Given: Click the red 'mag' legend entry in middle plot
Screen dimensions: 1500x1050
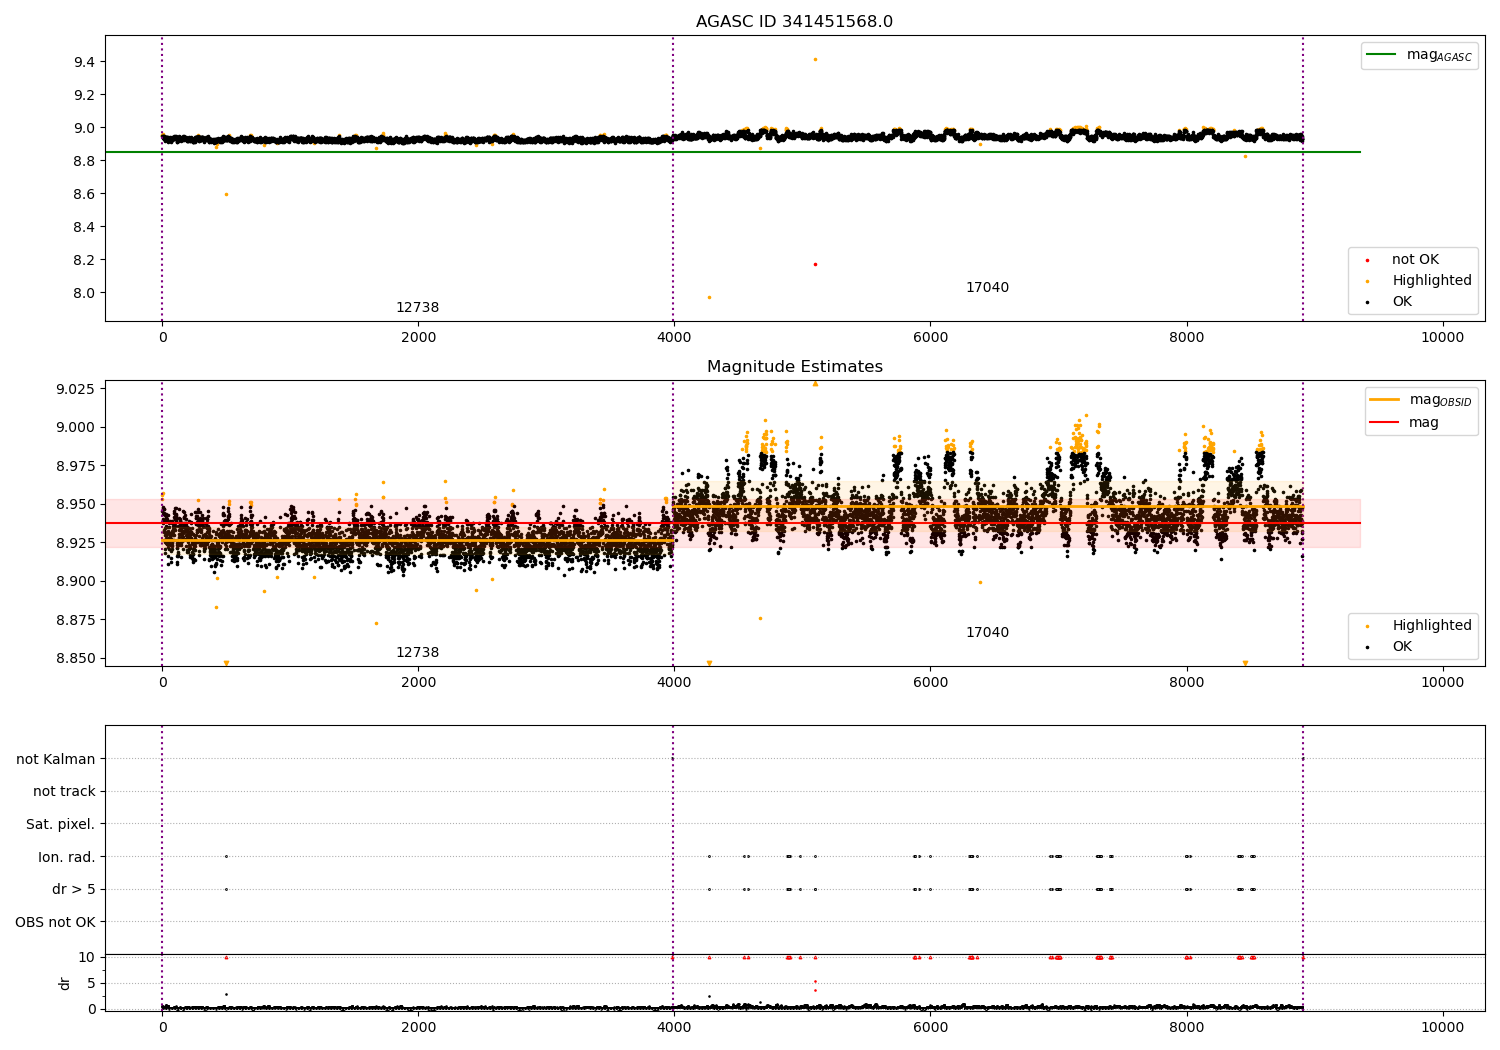Looking at the screenshot, I should pos(1405,422).
